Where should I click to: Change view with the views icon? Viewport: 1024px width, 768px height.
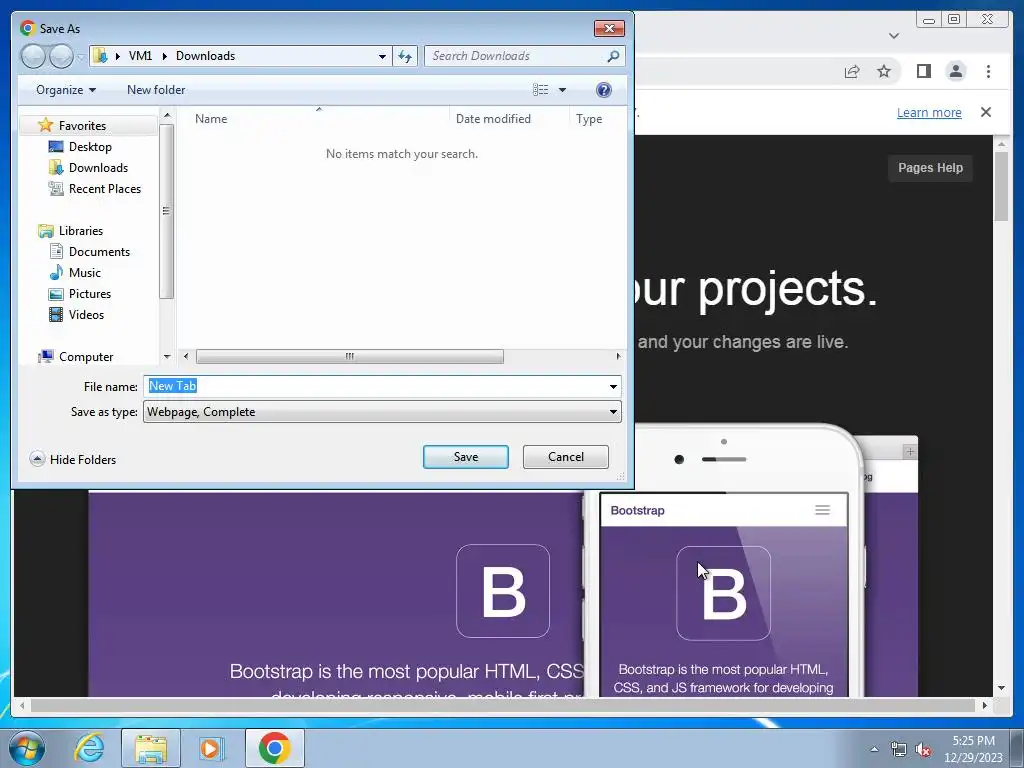point(541,90)
